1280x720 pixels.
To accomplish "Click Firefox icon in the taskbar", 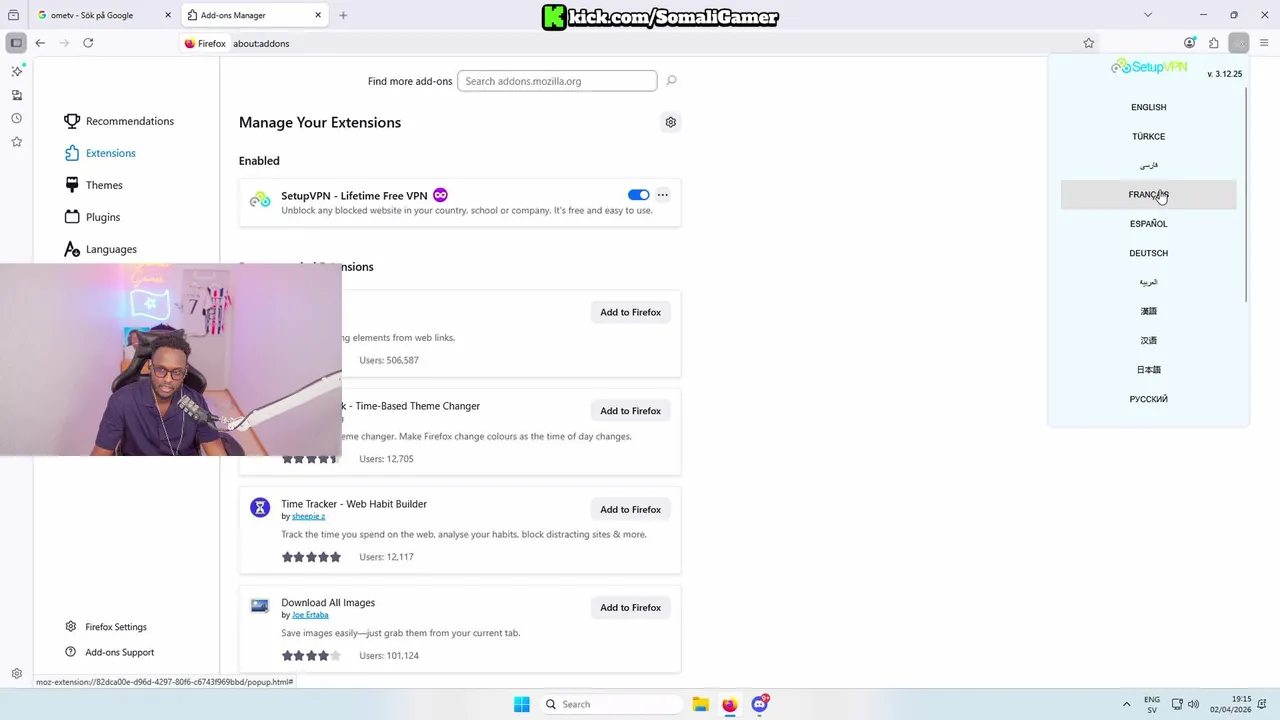I will (730, 704).
